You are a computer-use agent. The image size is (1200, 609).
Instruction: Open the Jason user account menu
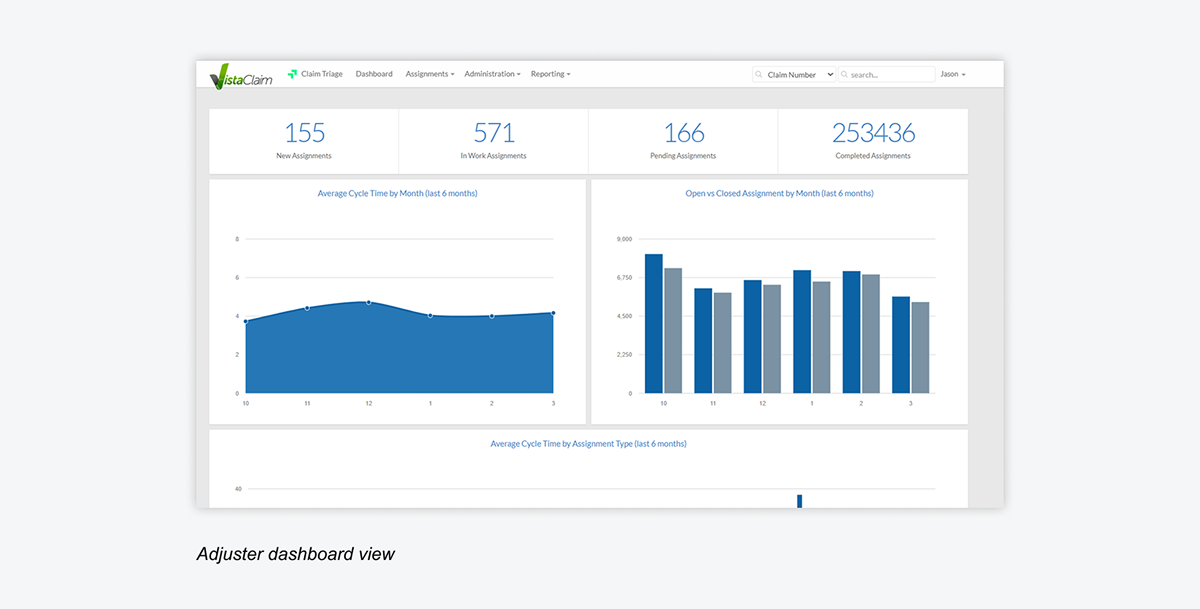pos(952,74)
